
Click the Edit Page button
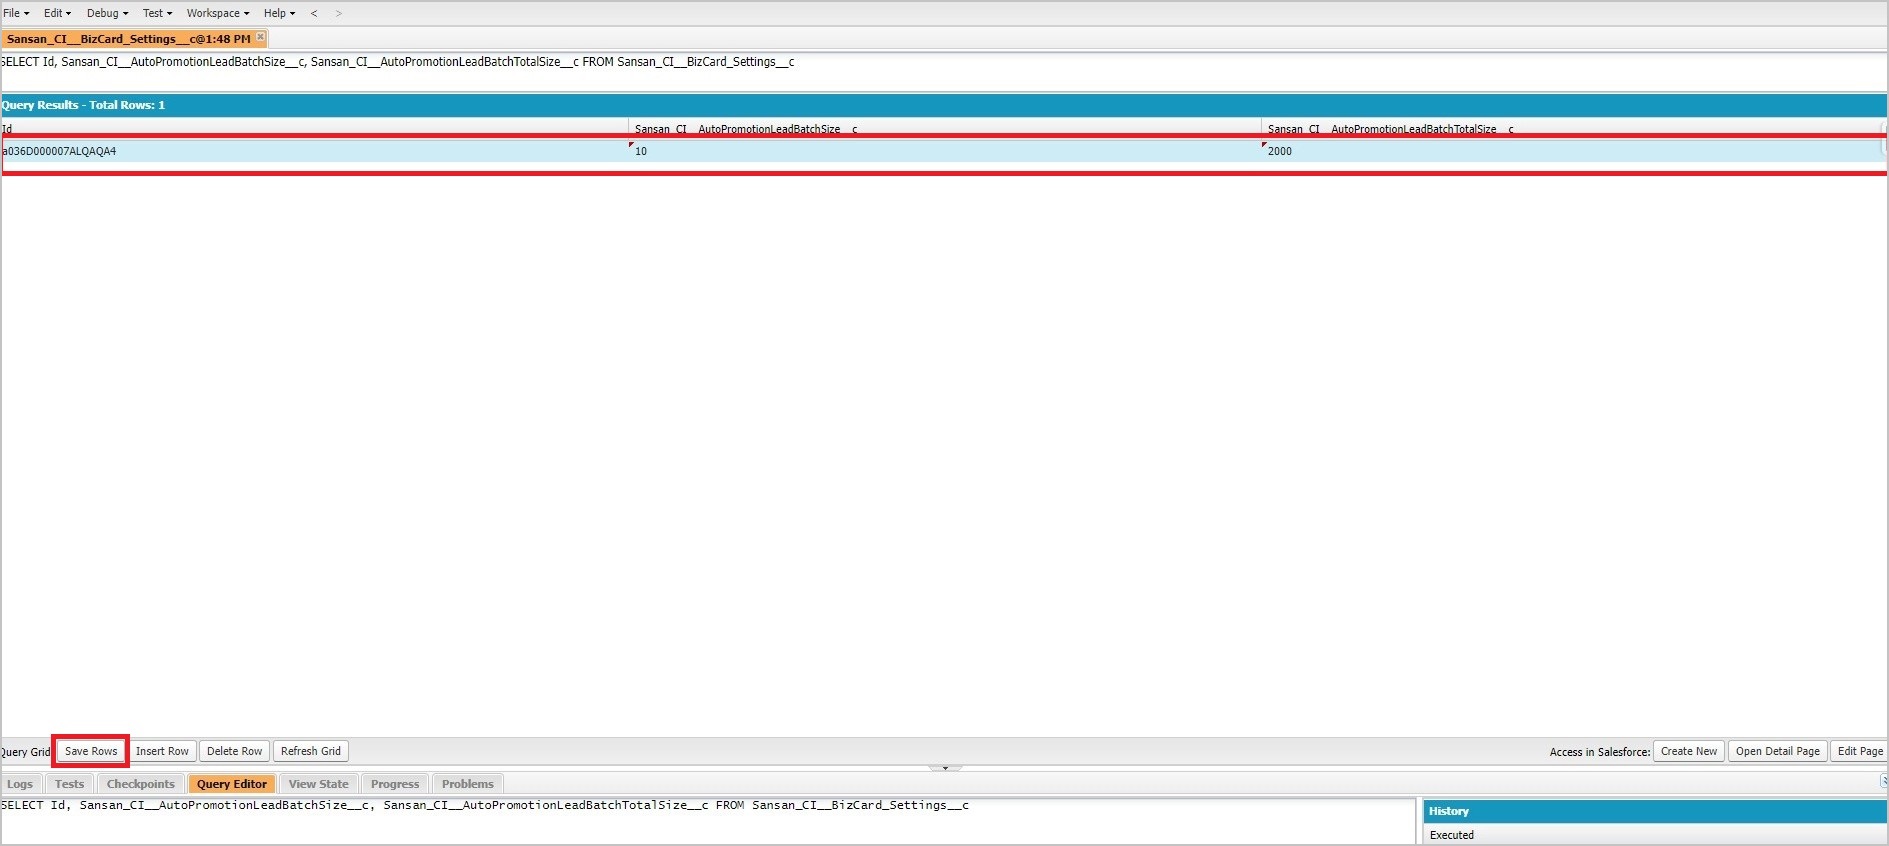pos(1860,751)
